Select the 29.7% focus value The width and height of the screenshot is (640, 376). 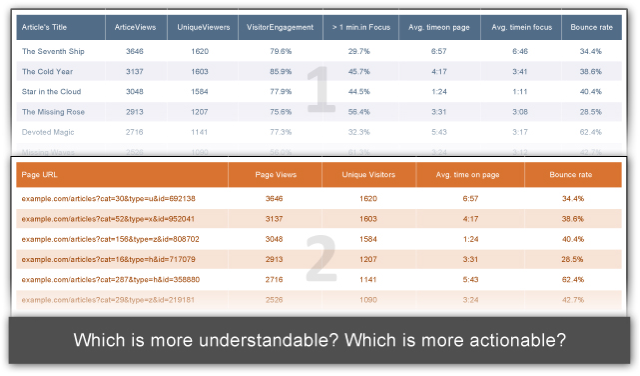tap(359, 51)
